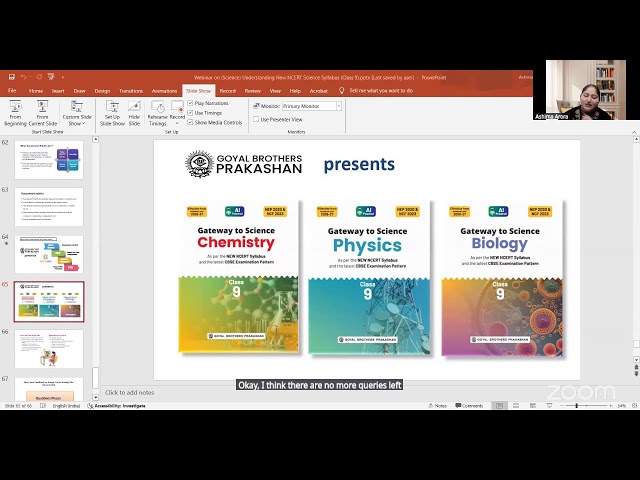Switch to the Record tab
The width and height of the screenshot is (640, 480).
227,91
